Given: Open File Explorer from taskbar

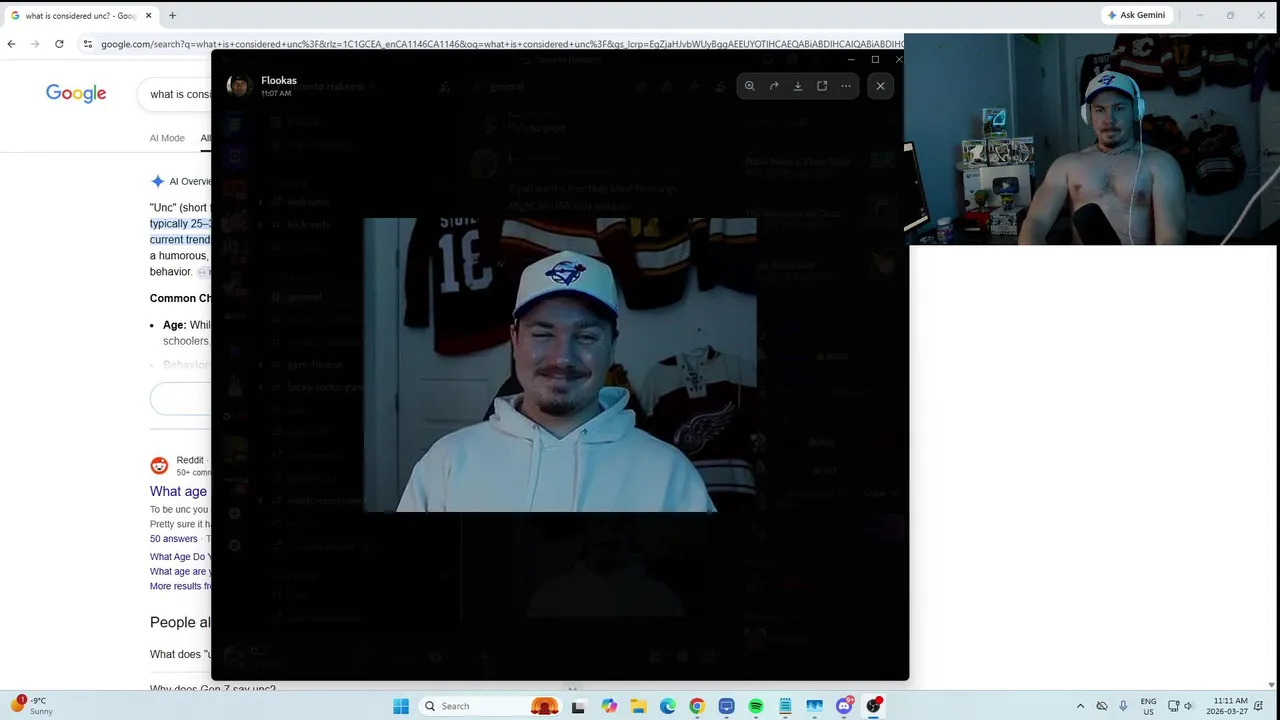Looking at the screenshot, I should click(638, 706).
